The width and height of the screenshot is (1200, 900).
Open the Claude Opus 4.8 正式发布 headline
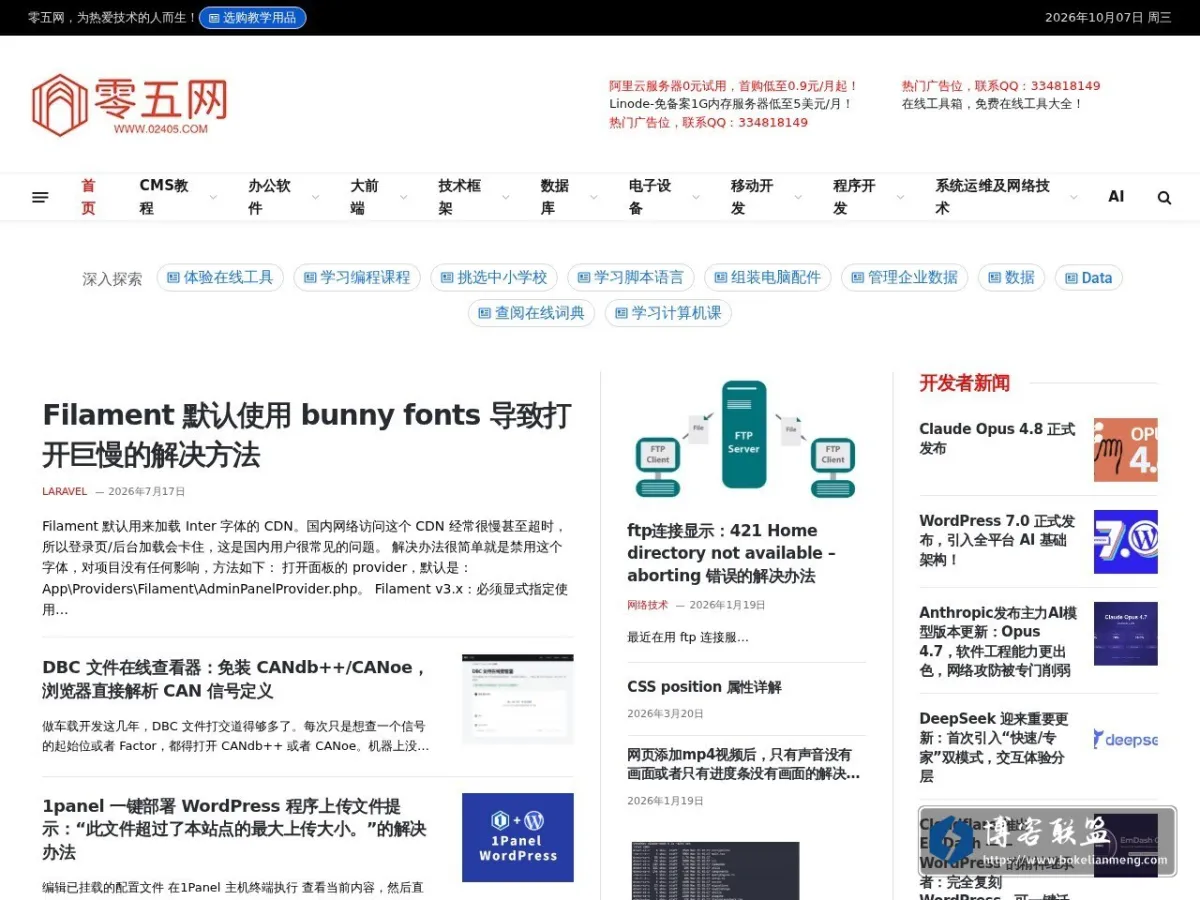pyautogui.click(x=997, y=438)
